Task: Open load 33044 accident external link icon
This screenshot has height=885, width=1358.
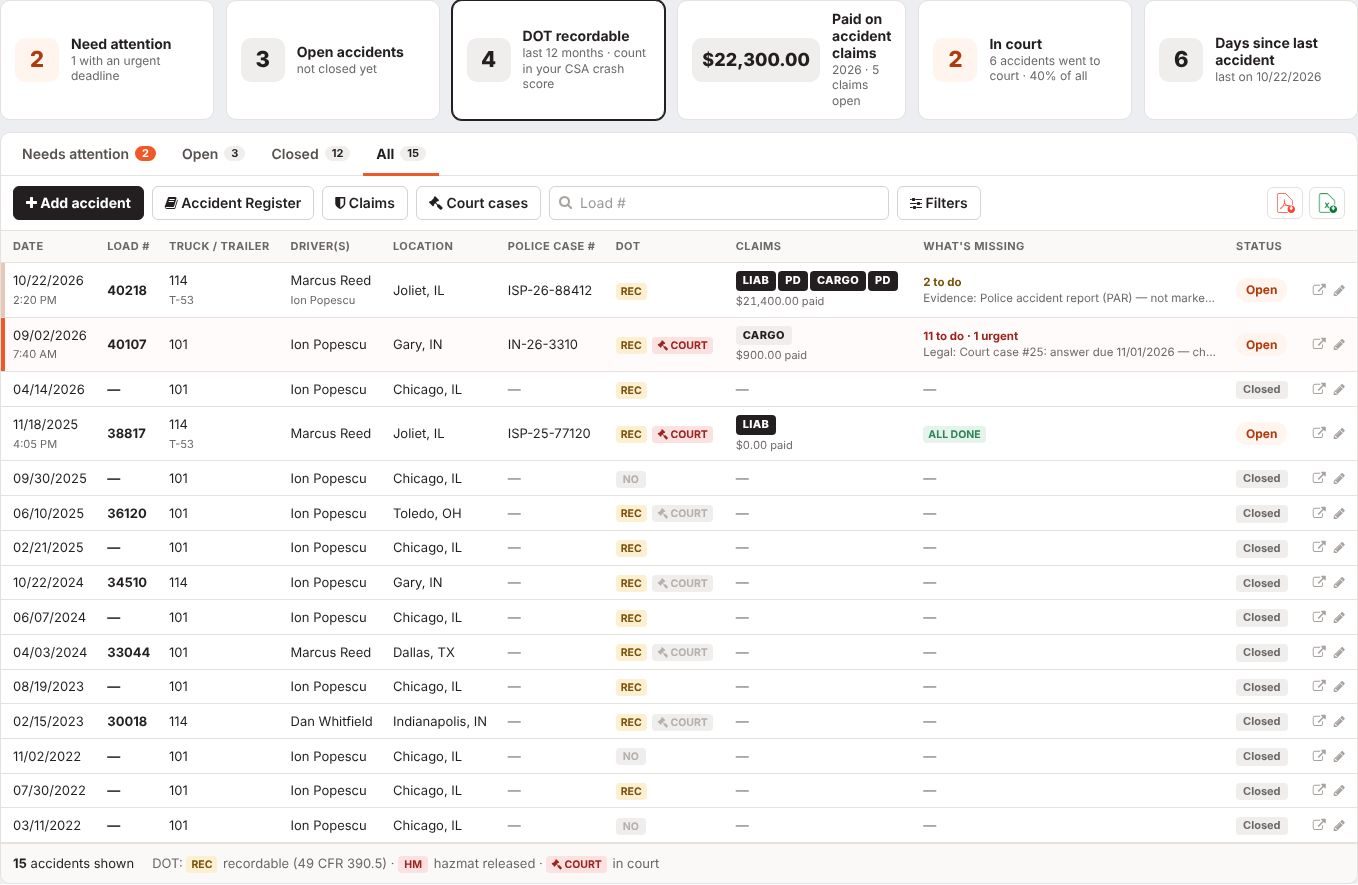Action: click(x=1319, y=652)
